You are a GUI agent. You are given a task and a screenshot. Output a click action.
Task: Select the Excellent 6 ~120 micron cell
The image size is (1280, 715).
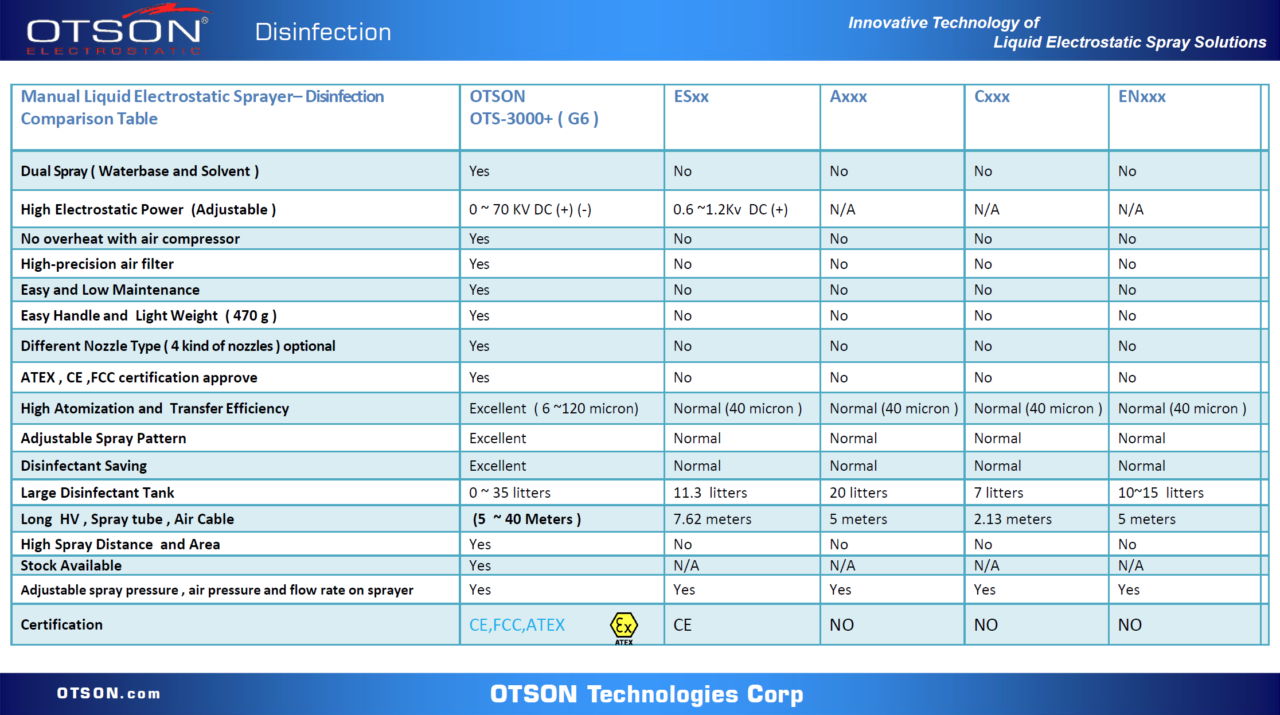tap(553, 408)
